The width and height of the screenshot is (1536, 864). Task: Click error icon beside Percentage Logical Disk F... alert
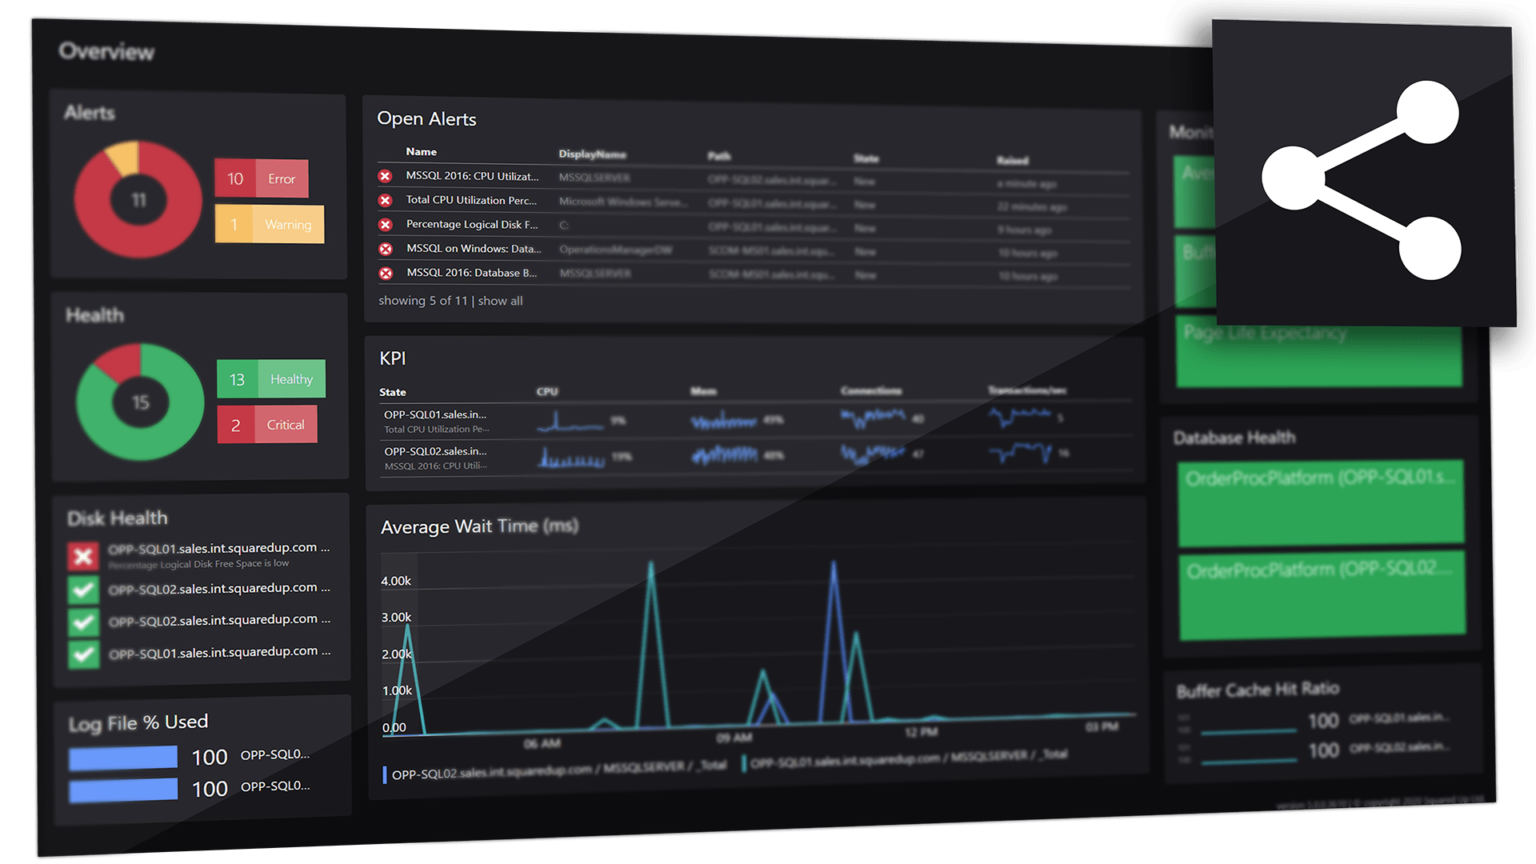[x=385, y=224]
